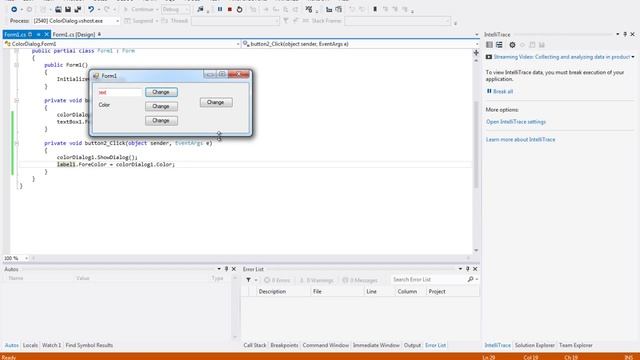
Task: Open the Error List window options arrow
Action: pos(460,269)
